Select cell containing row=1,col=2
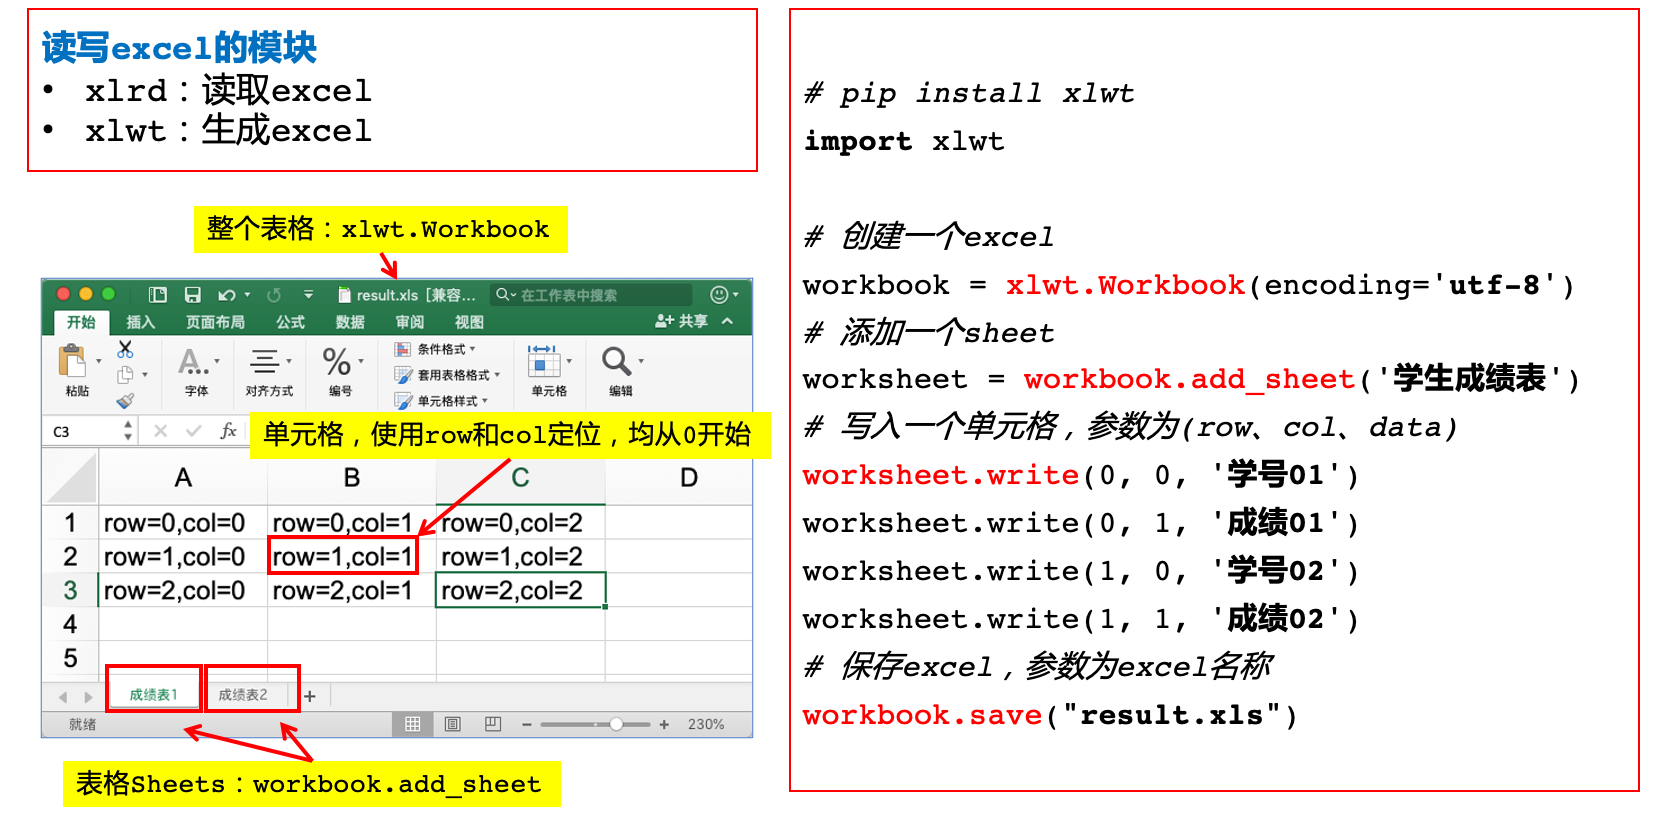The width and height of the screenshot is (1656, 814). point(521,557)
